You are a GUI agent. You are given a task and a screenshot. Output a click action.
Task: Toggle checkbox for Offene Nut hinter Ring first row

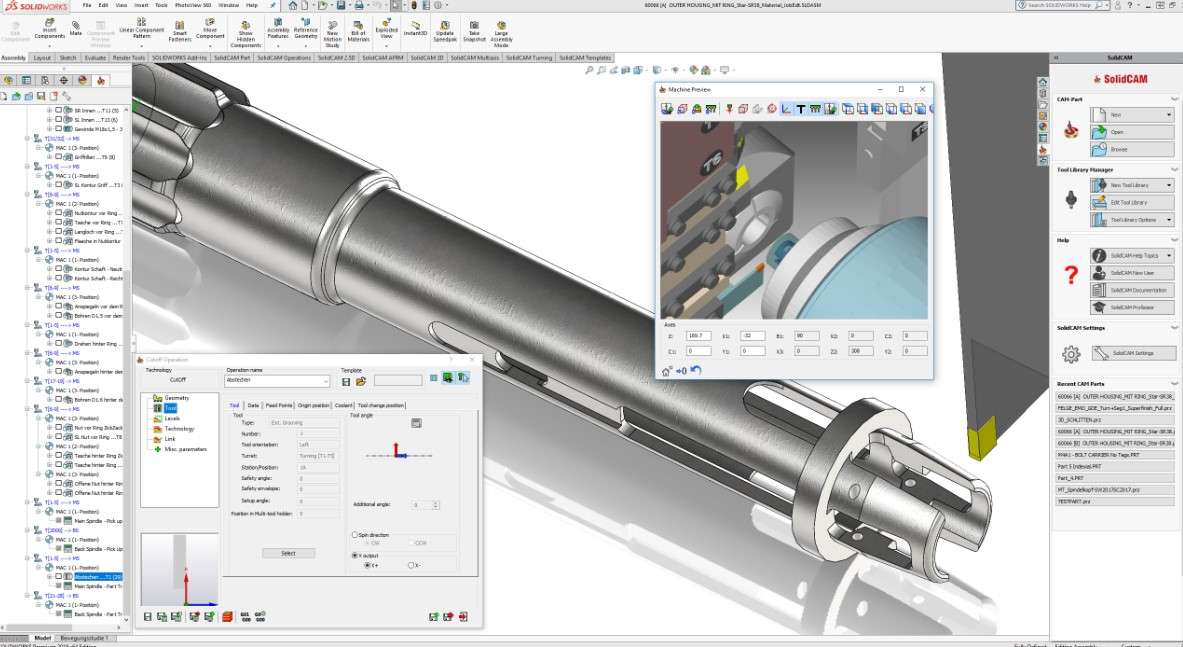pyautogui.click(x=59, y=483)
